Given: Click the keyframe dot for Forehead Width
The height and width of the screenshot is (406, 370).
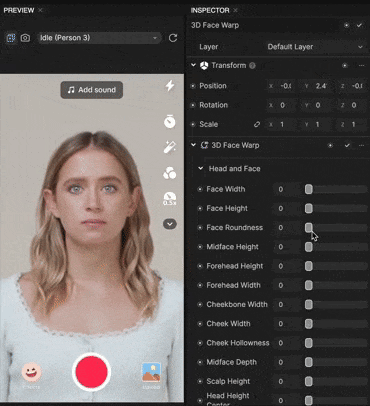Looking at the screenshot, I should pyautogui.click(x=200, y=285).
